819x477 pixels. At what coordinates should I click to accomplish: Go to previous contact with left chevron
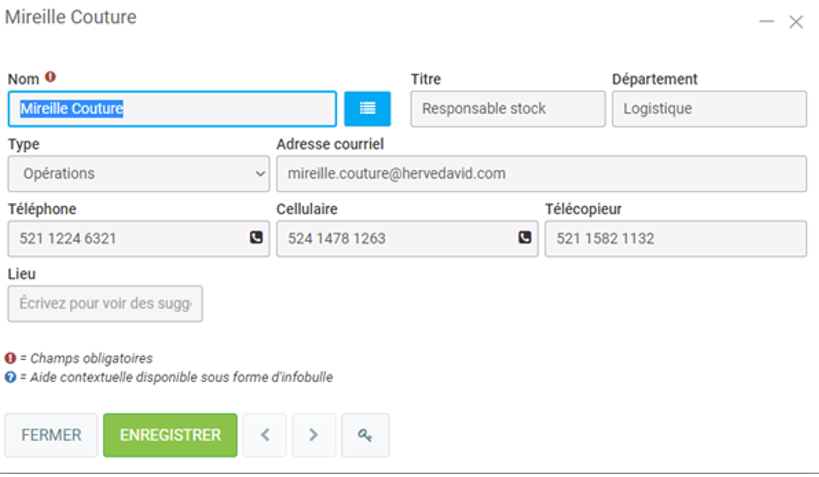[x=265, y=435]
